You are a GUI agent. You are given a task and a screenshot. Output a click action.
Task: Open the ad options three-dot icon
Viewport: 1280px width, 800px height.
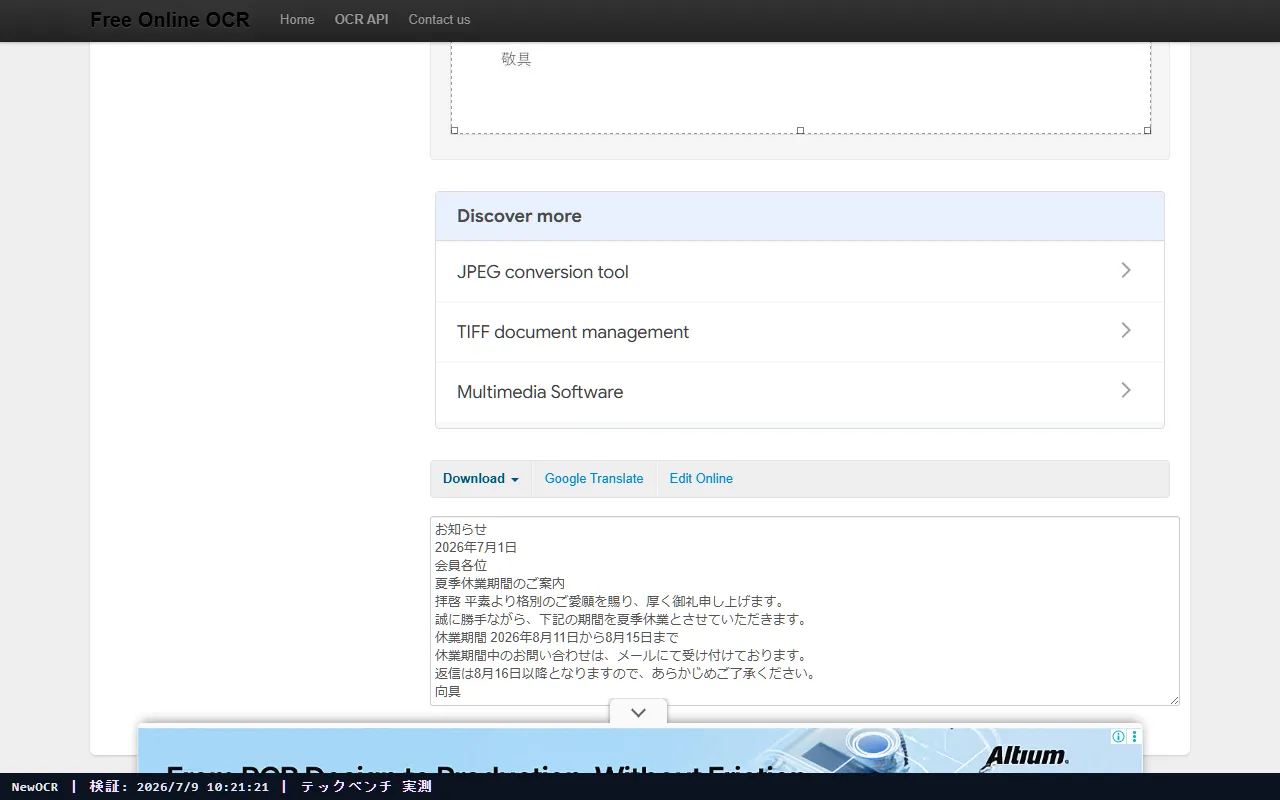[1133, 737]
